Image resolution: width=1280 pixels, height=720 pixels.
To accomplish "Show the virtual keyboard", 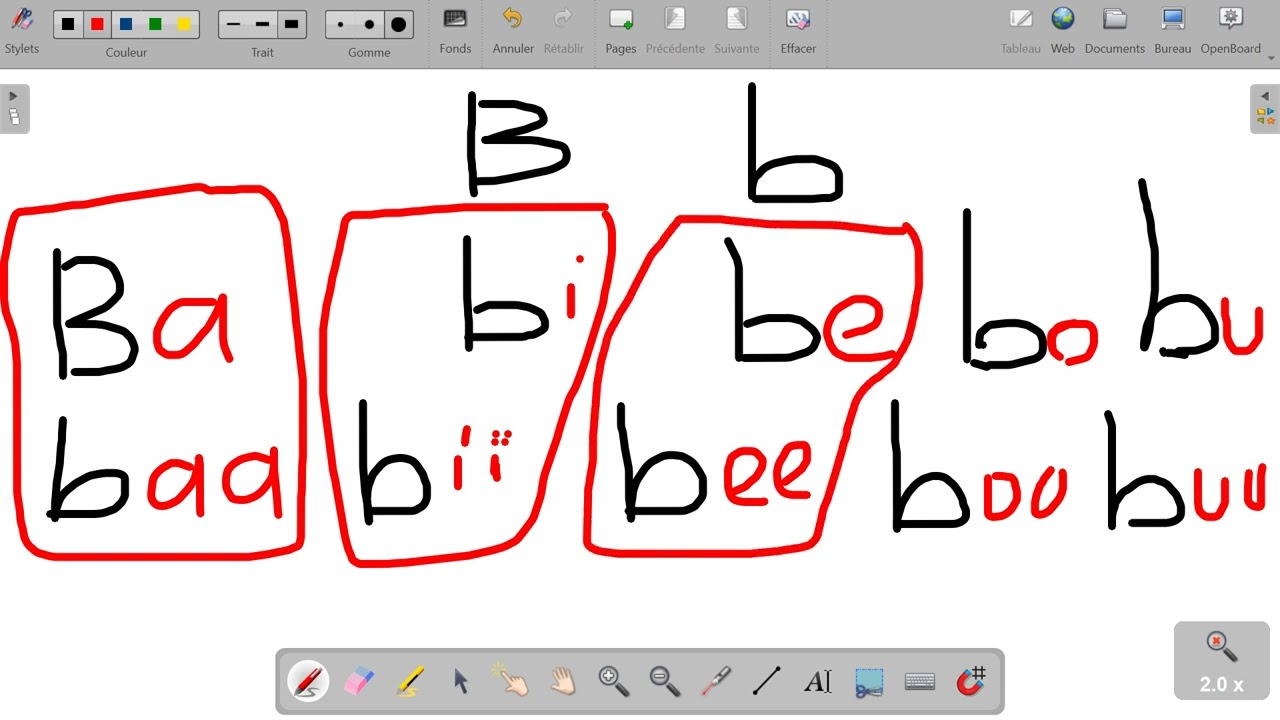I will (x=919, y=682).
